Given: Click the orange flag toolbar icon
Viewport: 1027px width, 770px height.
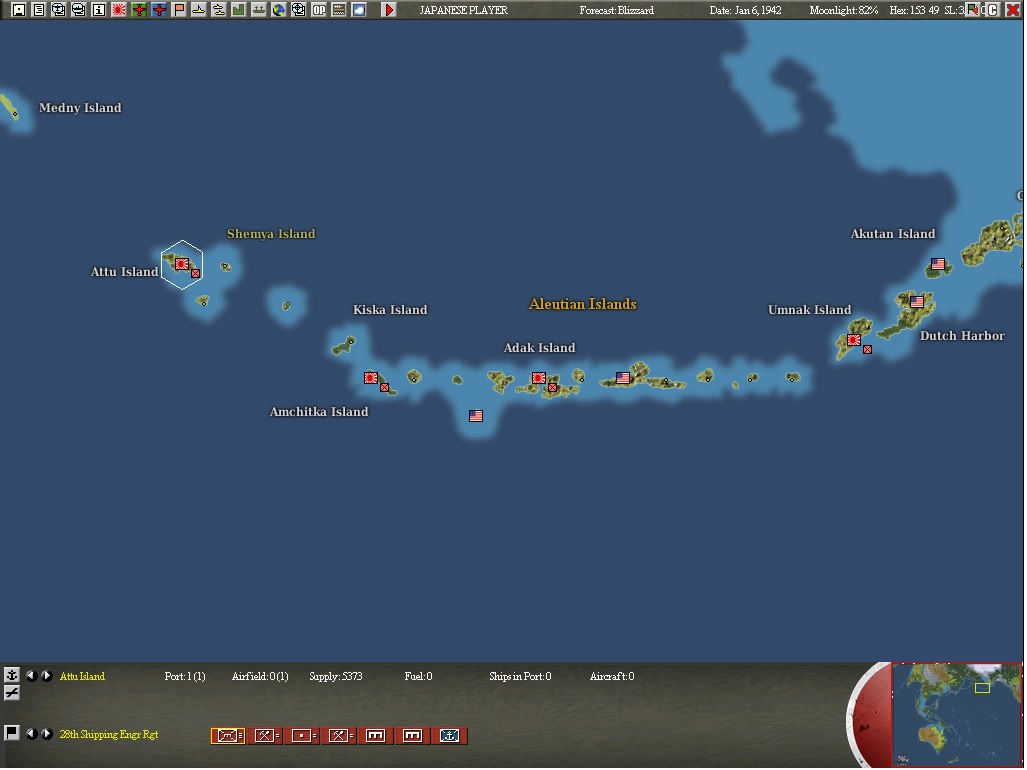Looking at the screenshot, I should [179, 10].
